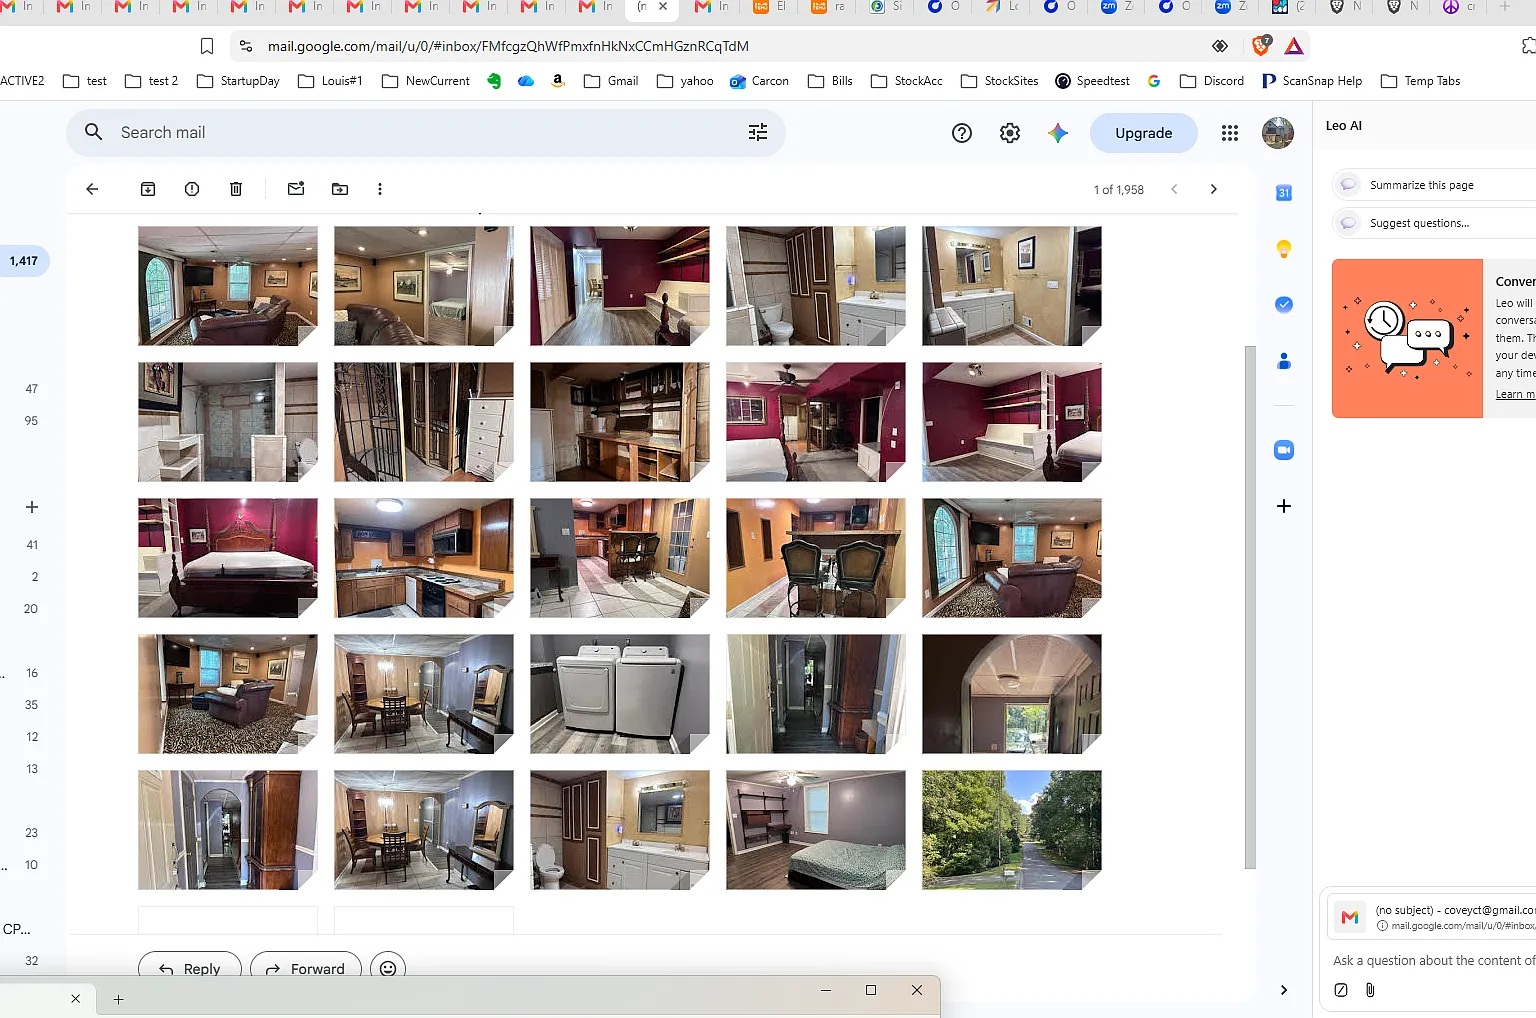Open StartupDay bookmarks folder
This screenshot has height=1018, width=1536.
238,81
